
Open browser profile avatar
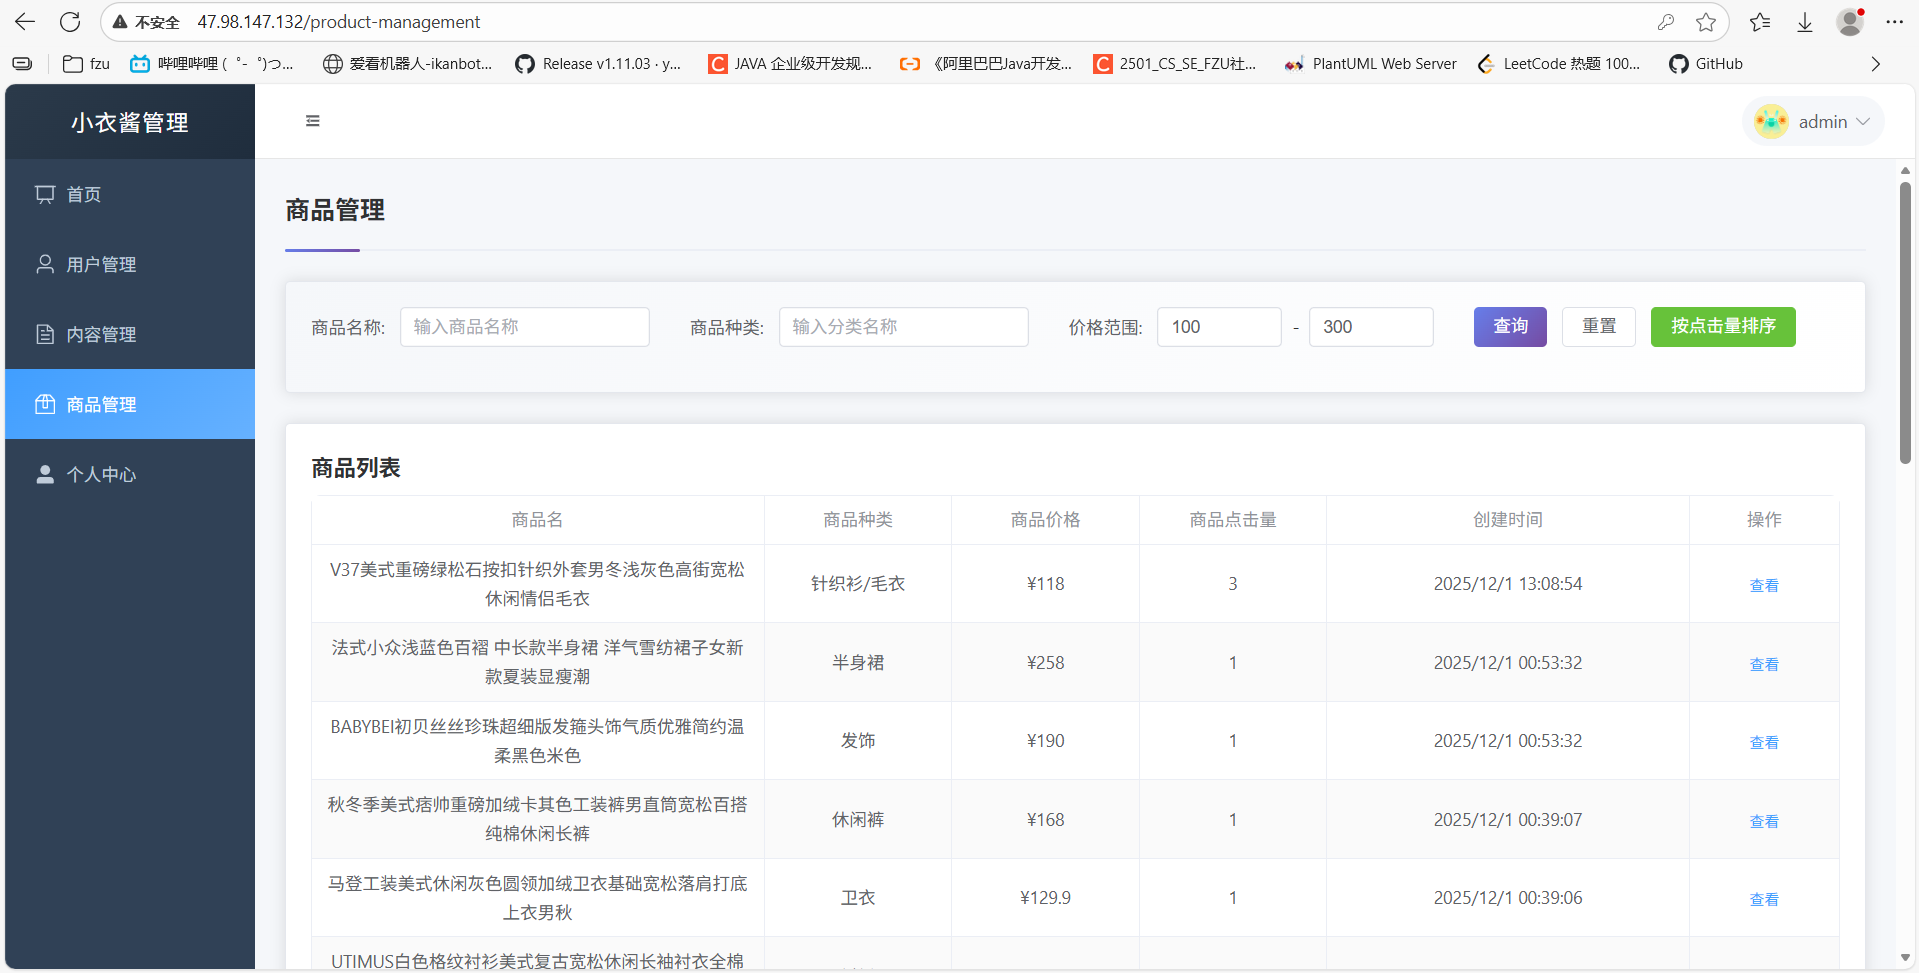click(1850, 22)
